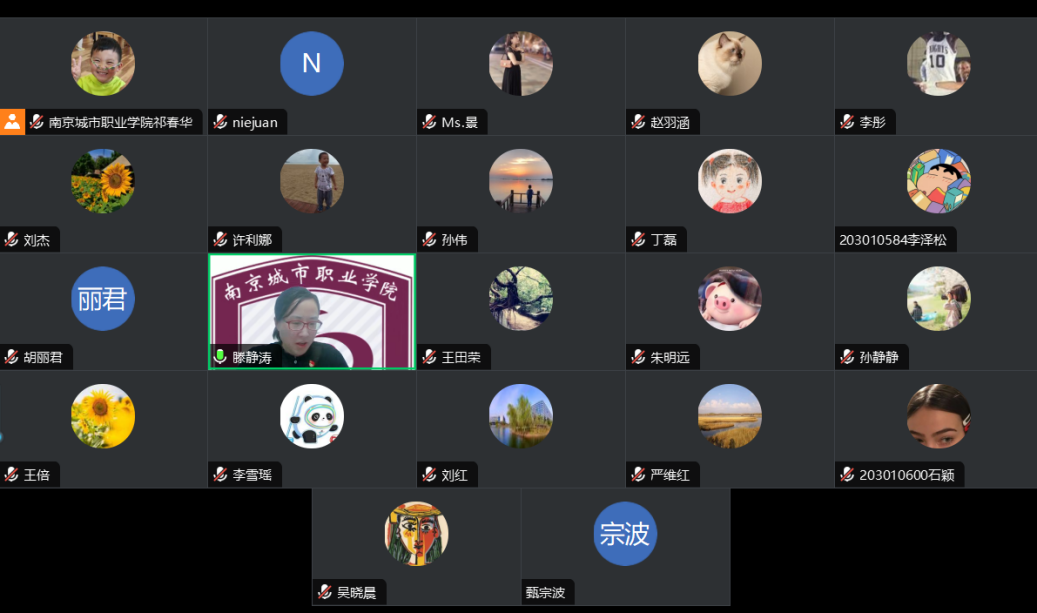Select the blue N avatar of niejuan
Screen dimensions: 1037x613
[311, 63]
